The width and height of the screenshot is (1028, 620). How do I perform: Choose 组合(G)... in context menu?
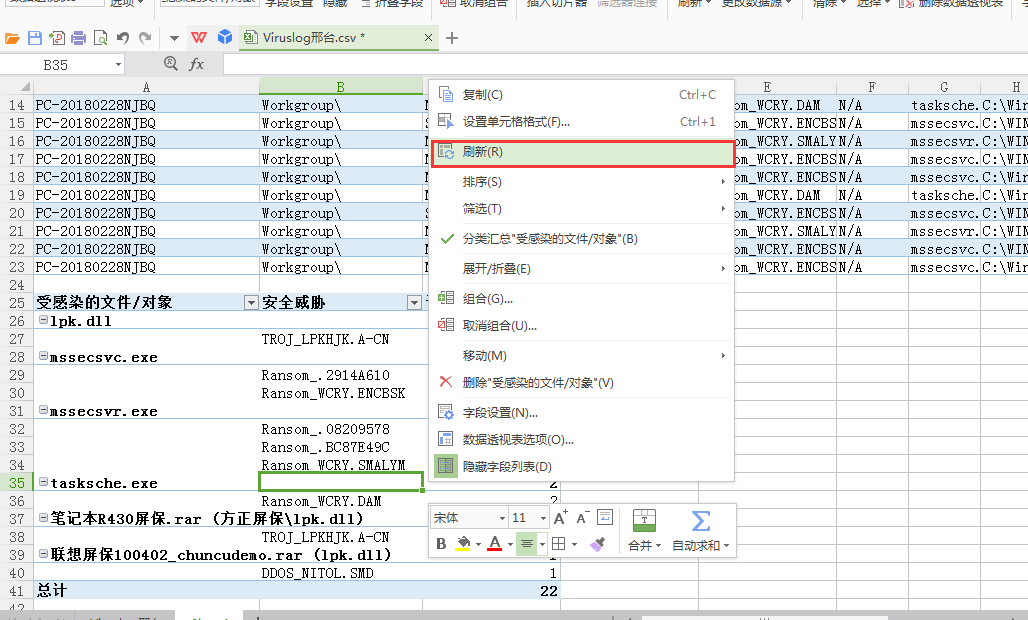pos(581,299)
